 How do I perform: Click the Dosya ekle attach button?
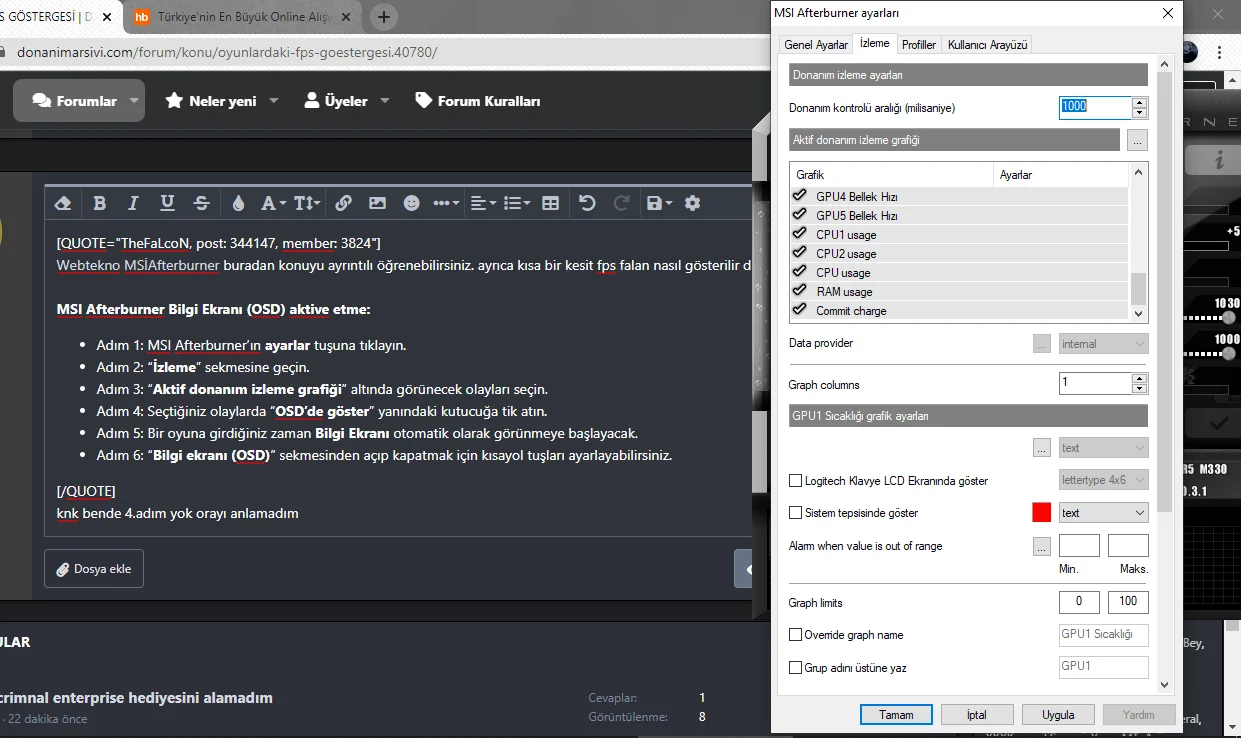pos(94,569)
